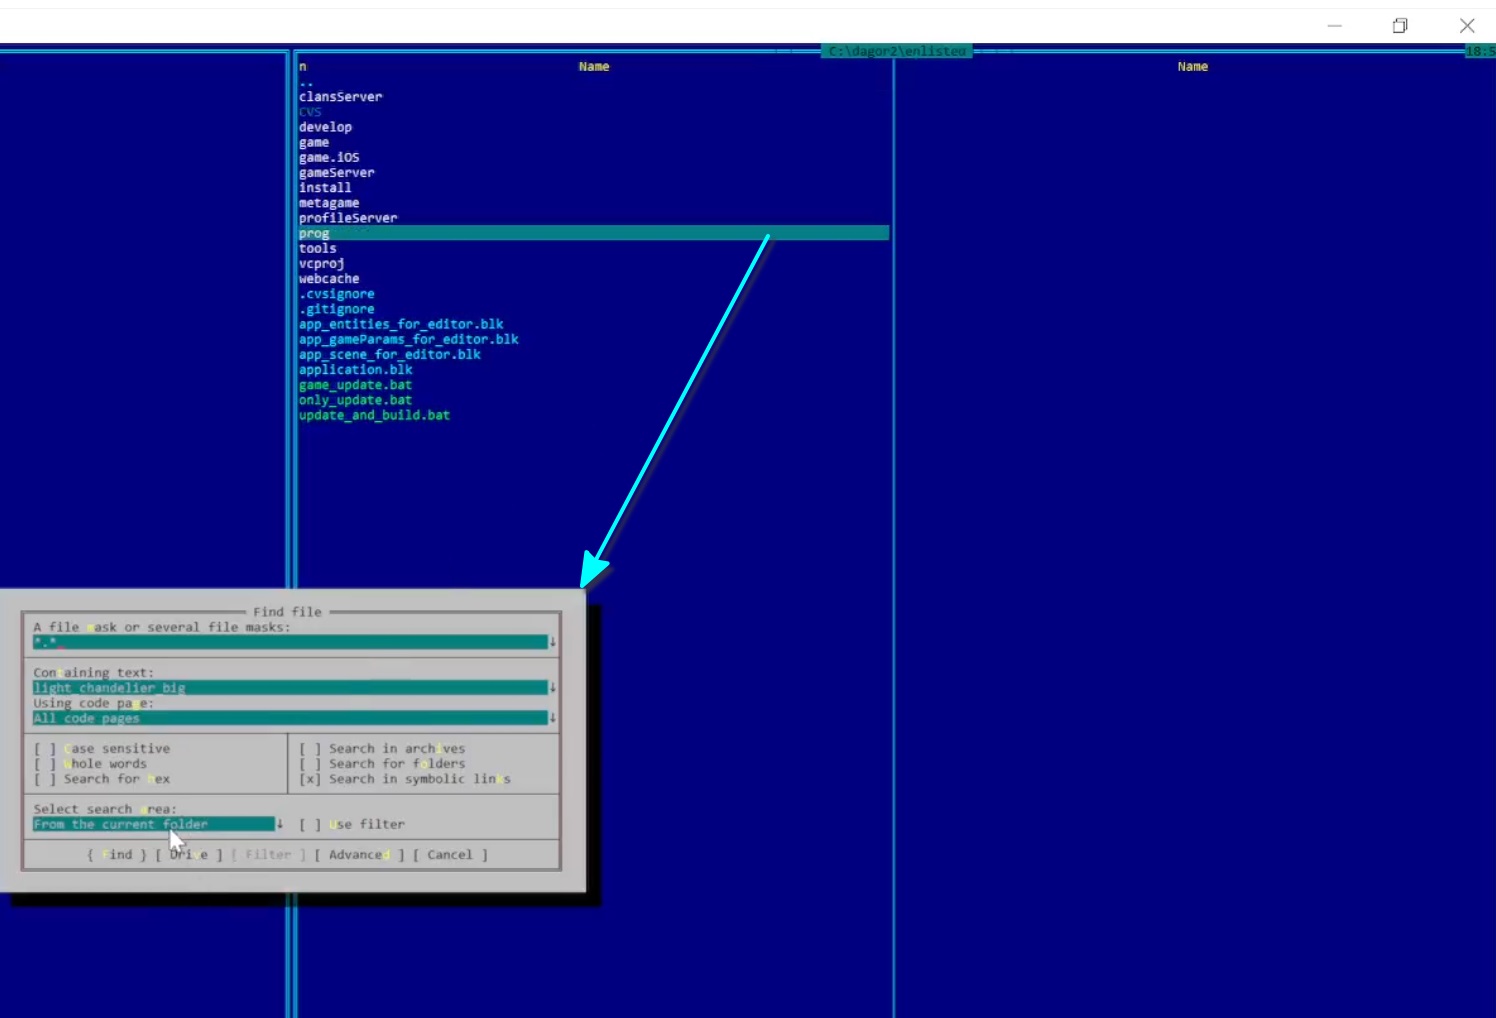The width and height of the screenshot is (1496, 1018).
Task: Click the Name column header in right panel
Action: [1192, 67]
